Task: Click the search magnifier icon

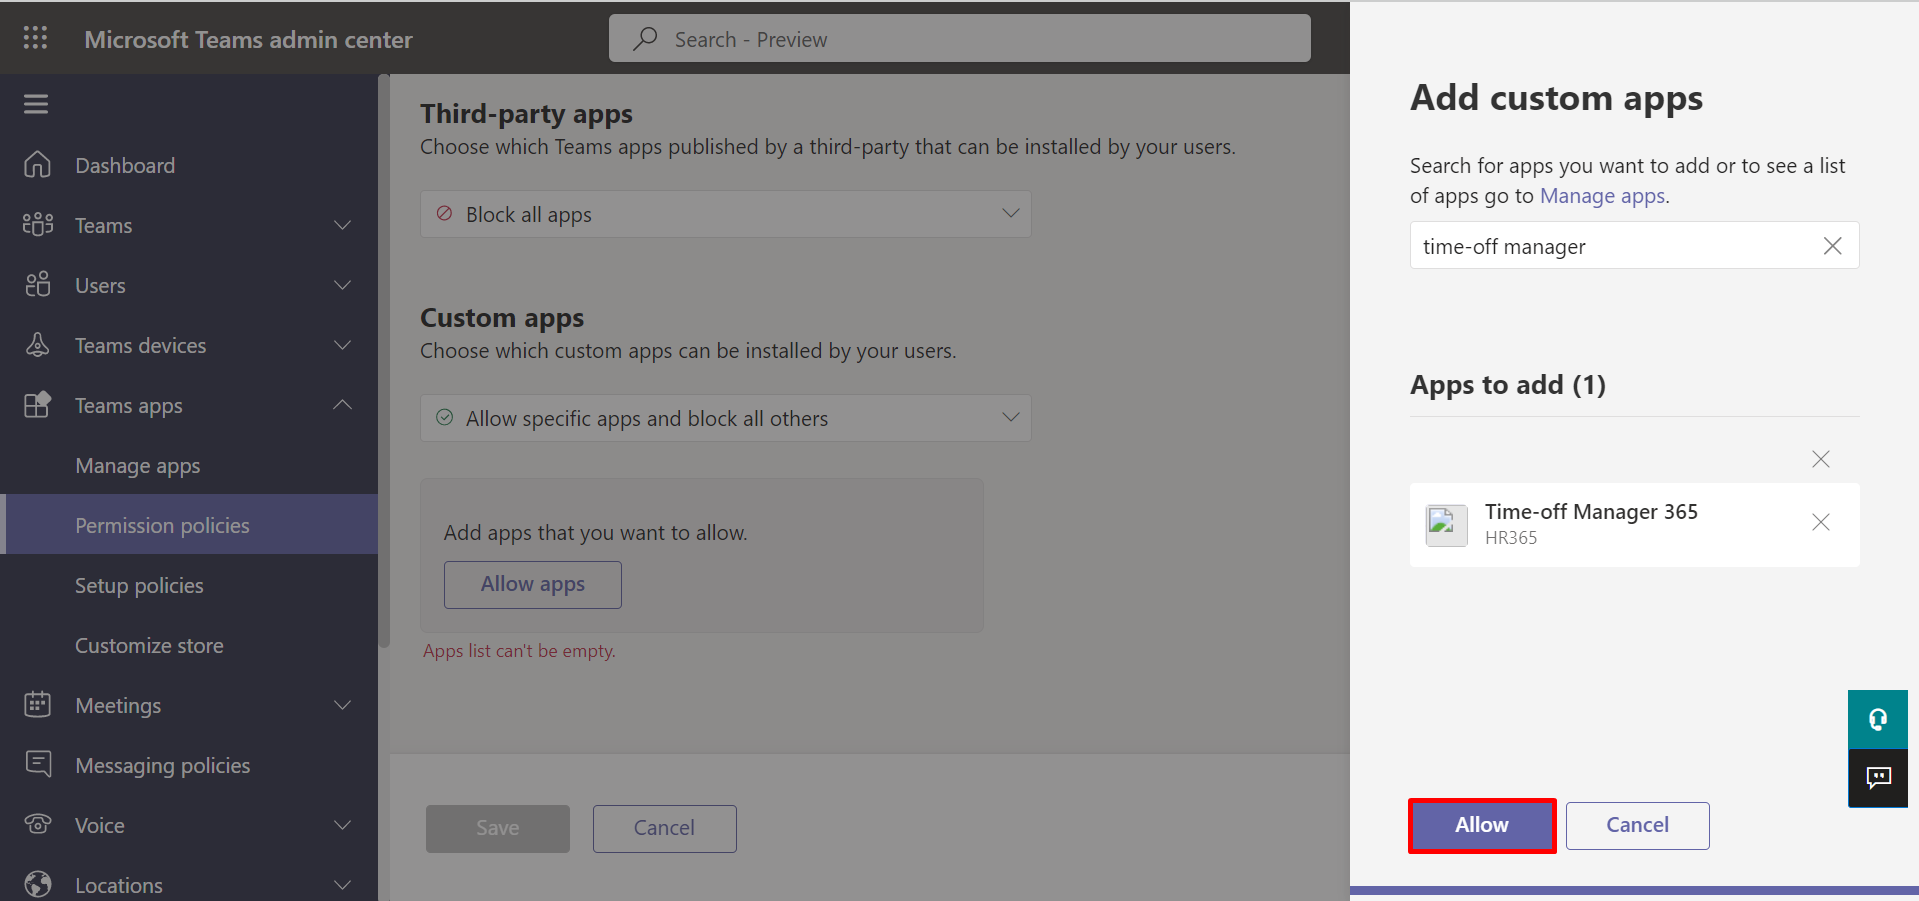Action: click(x=645, y=39)
